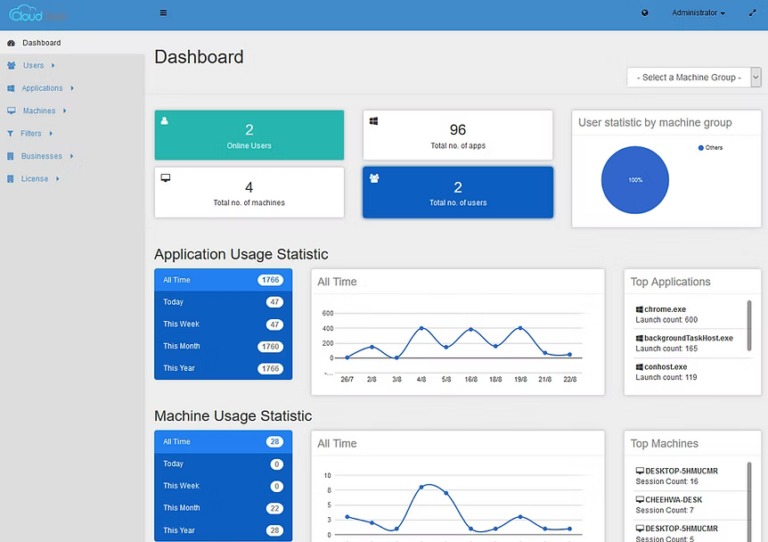Select Today under Application Usage Statistic
The width and height of the screenshot is (768, 542).
pos(223,302)
